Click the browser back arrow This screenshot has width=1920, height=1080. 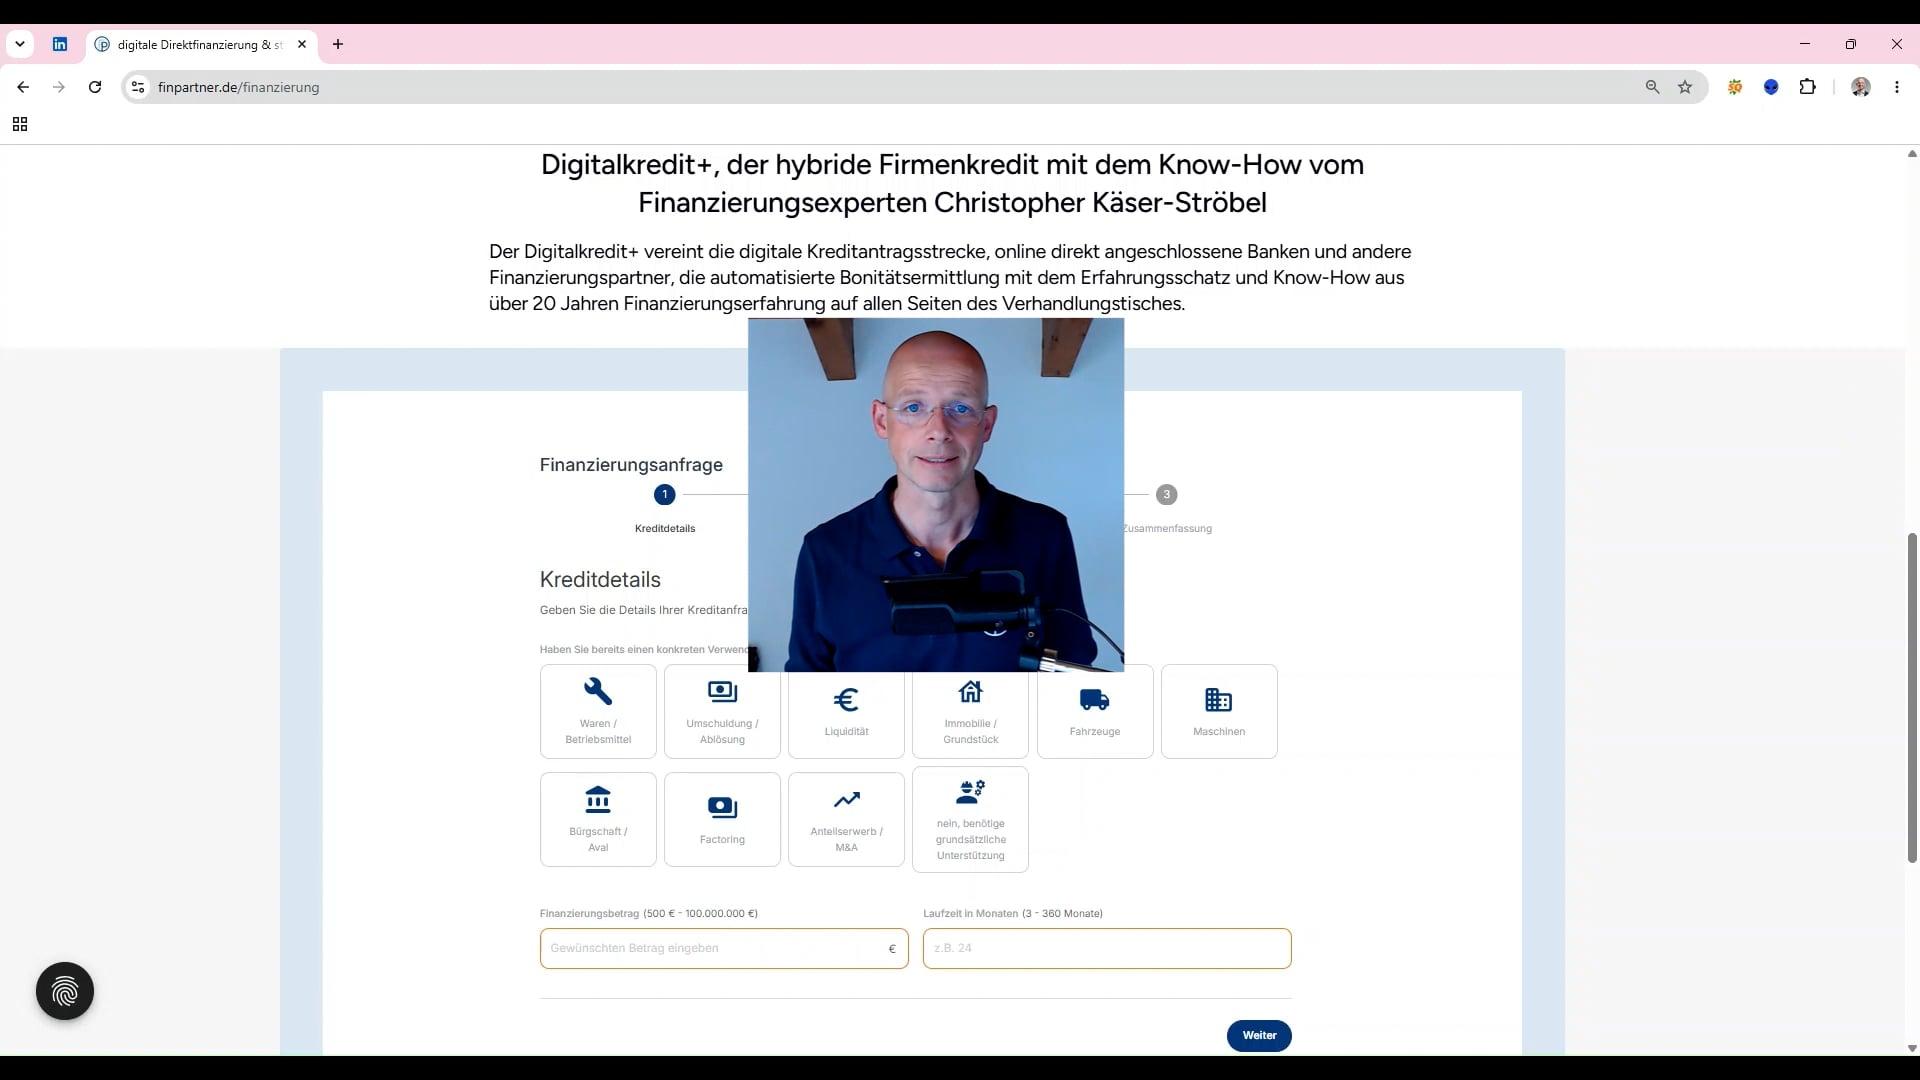click(x=23, y=87)
